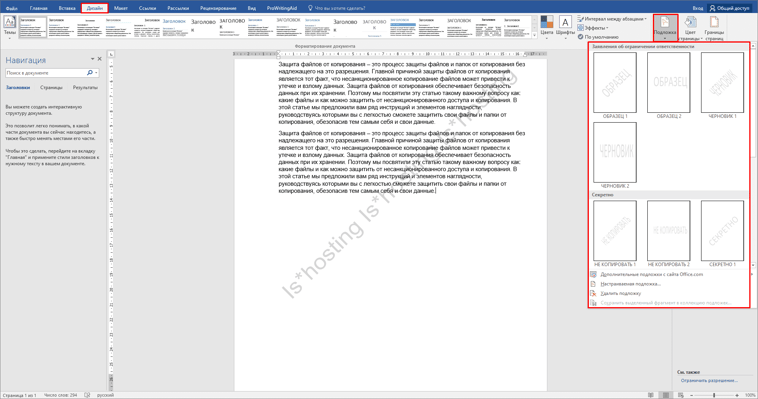This screenshot has width=758, height=399.
Task: Switch to Print Layout view icon
Action: tap(666, 395)
